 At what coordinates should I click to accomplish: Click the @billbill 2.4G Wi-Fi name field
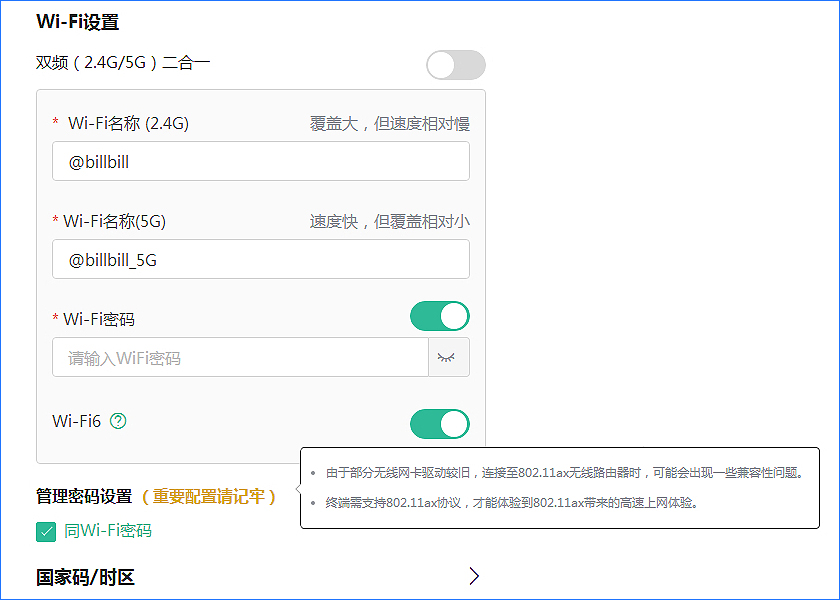pyautogui.click(x=260, y=161)
